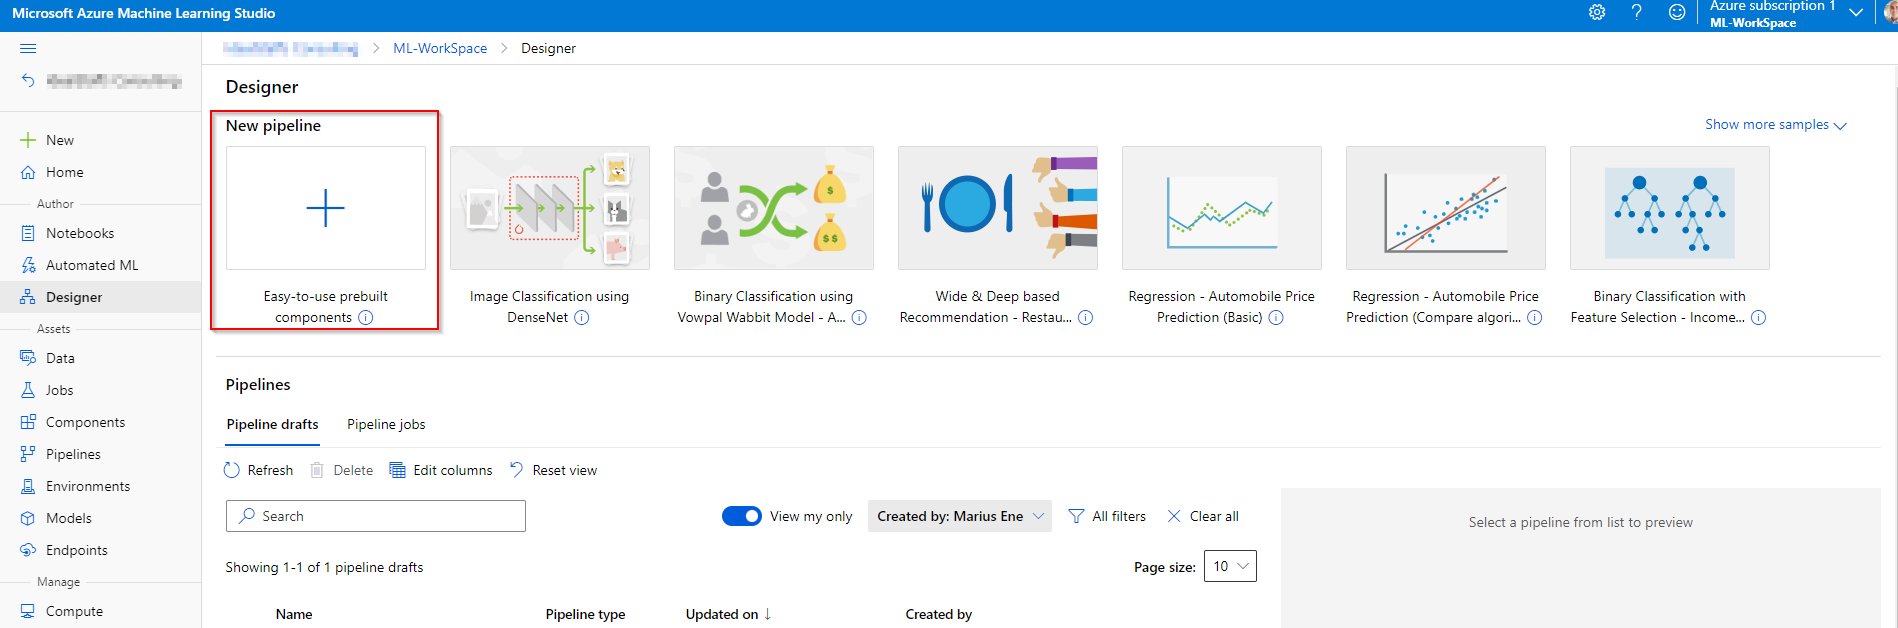Toggle the View my only switch

click(741, 516)
